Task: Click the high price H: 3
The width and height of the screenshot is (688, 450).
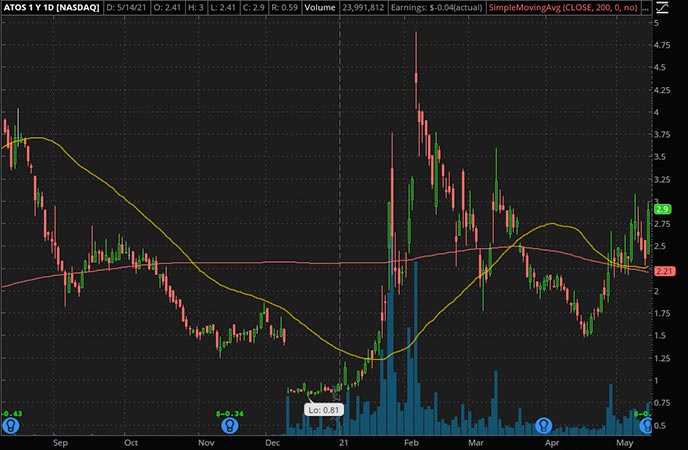Action: pos(196,7)
